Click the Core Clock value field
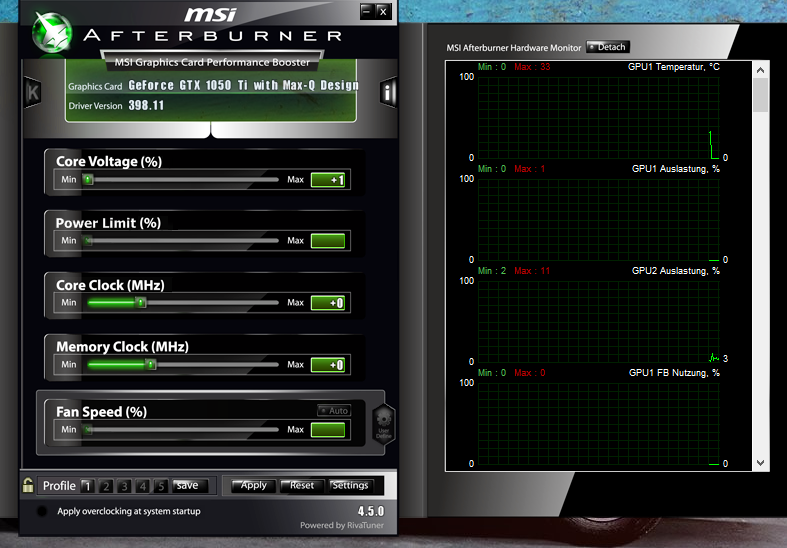 tap(328, 303)
